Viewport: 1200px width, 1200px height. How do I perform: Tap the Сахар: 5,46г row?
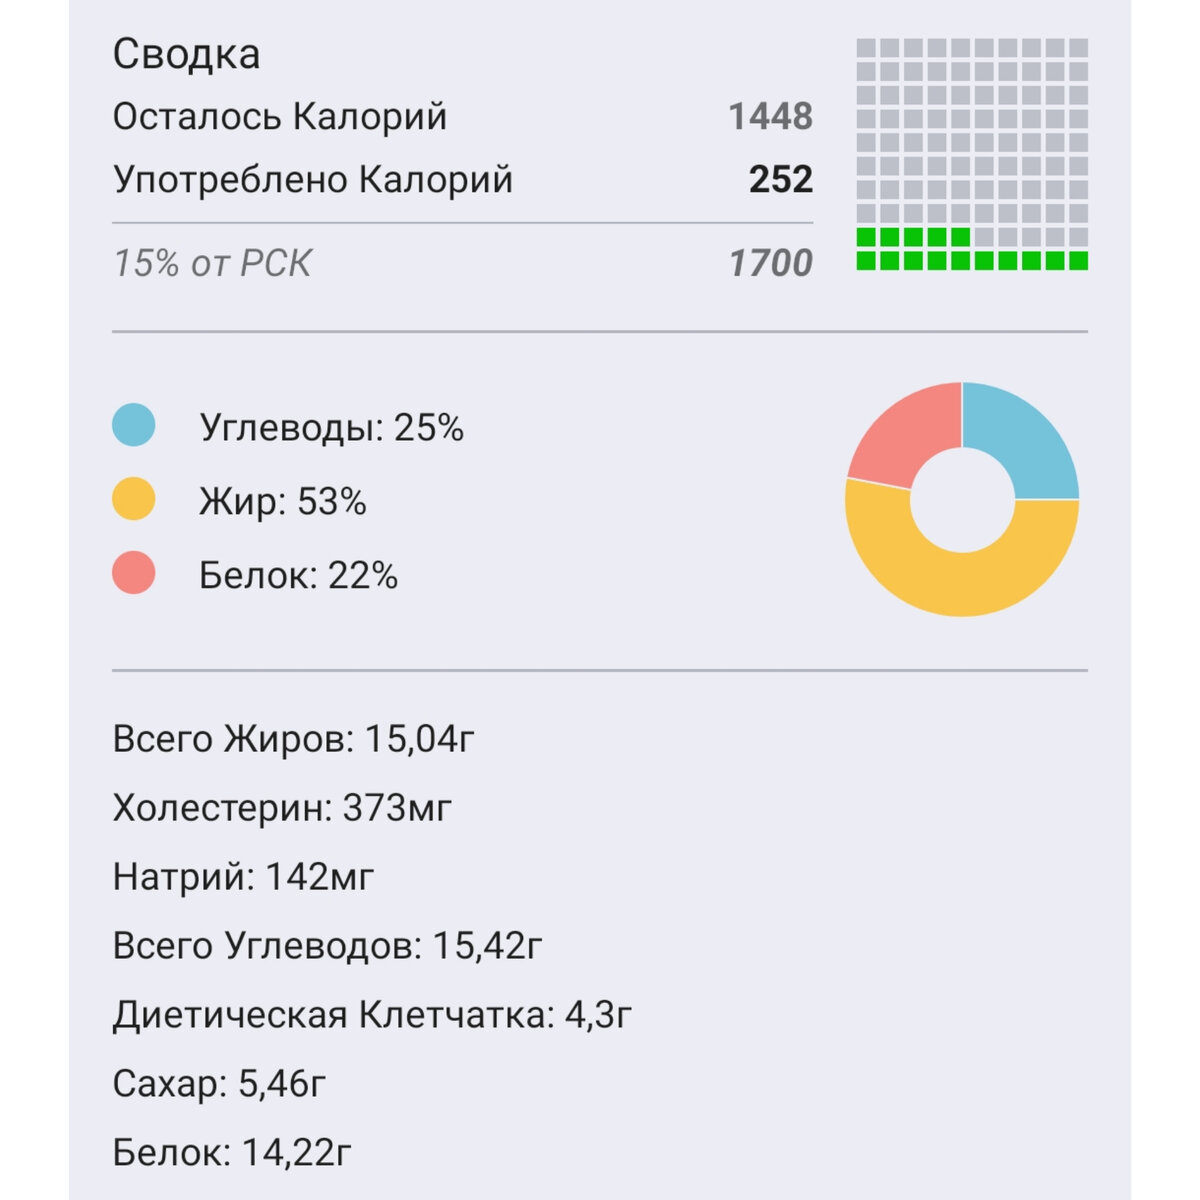pos(219,1084)
